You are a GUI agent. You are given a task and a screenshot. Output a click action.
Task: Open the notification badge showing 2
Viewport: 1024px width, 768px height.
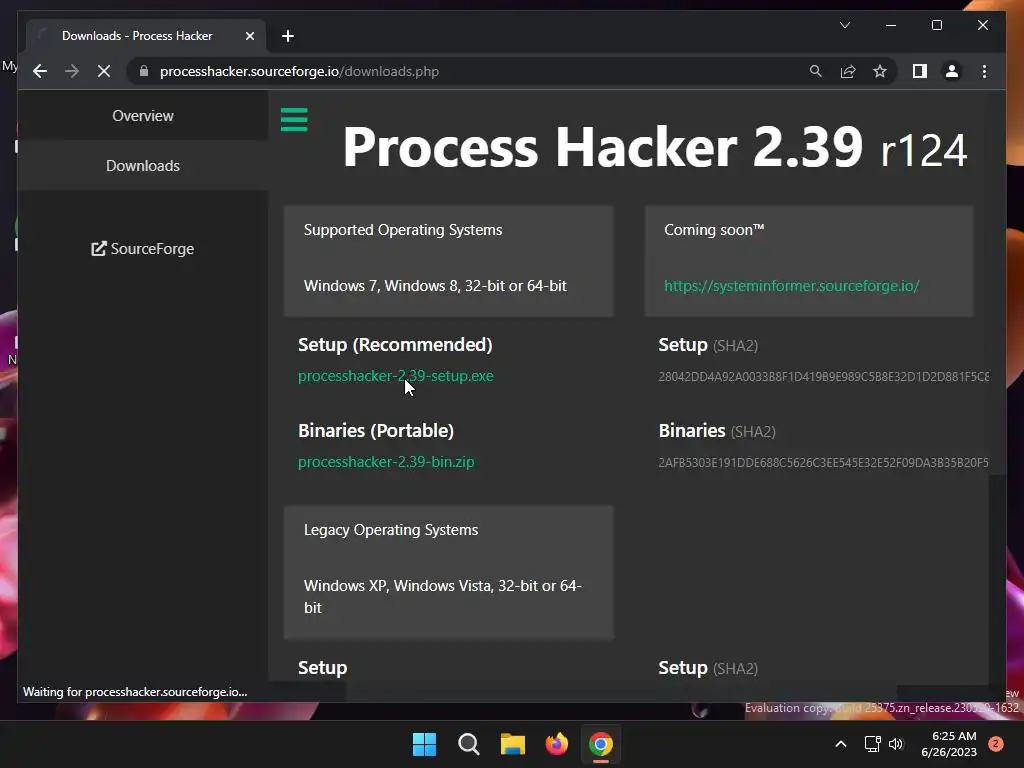[x=996, y=744]
